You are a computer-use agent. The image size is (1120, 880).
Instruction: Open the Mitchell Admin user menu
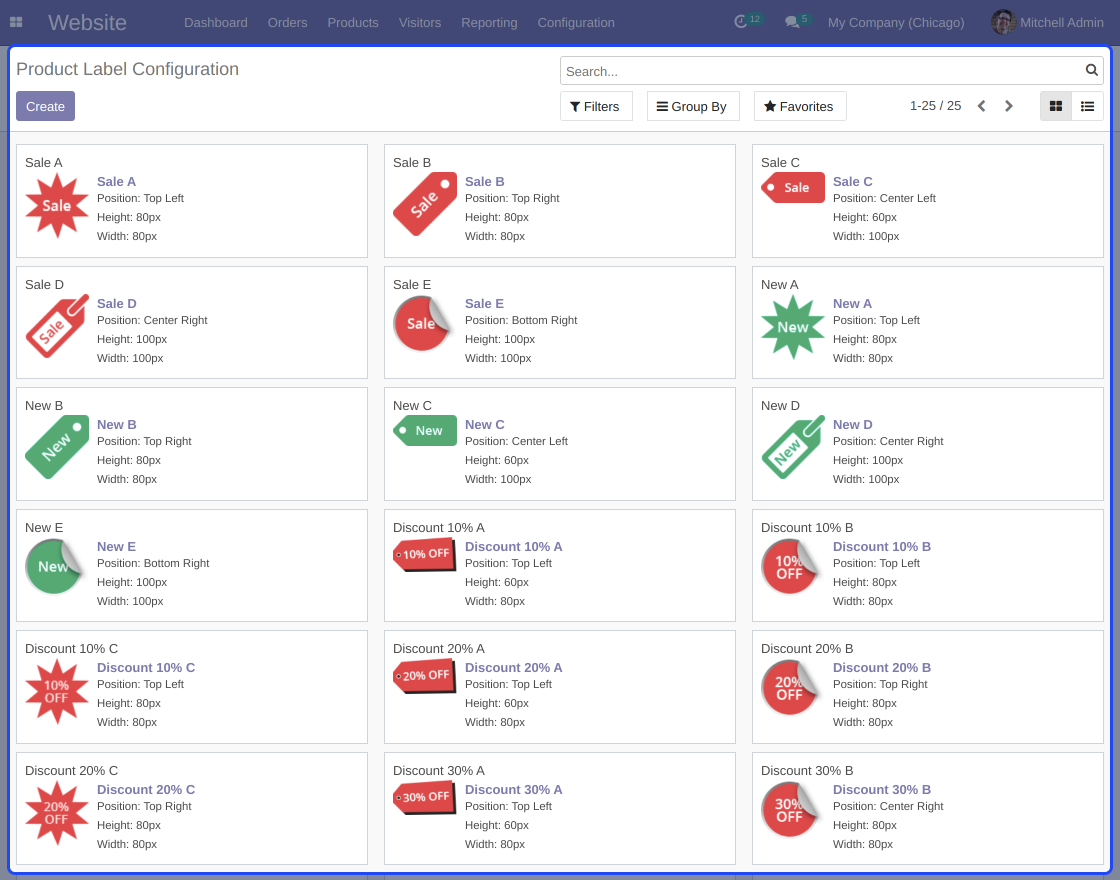(x=1047, y=22)
